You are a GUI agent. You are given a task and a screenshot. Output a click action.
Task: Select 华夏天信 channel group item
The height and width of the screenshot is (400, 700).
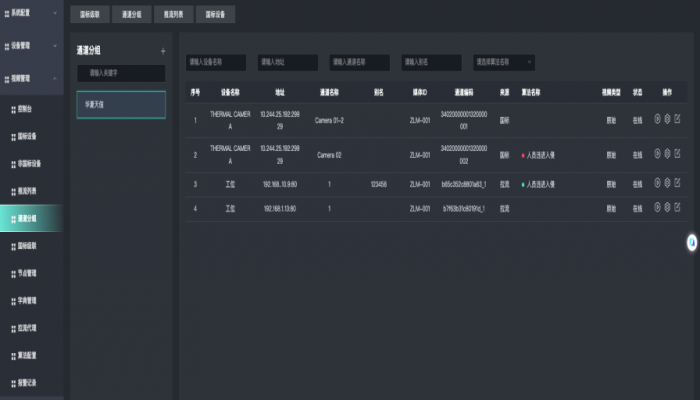coord(121,105)
